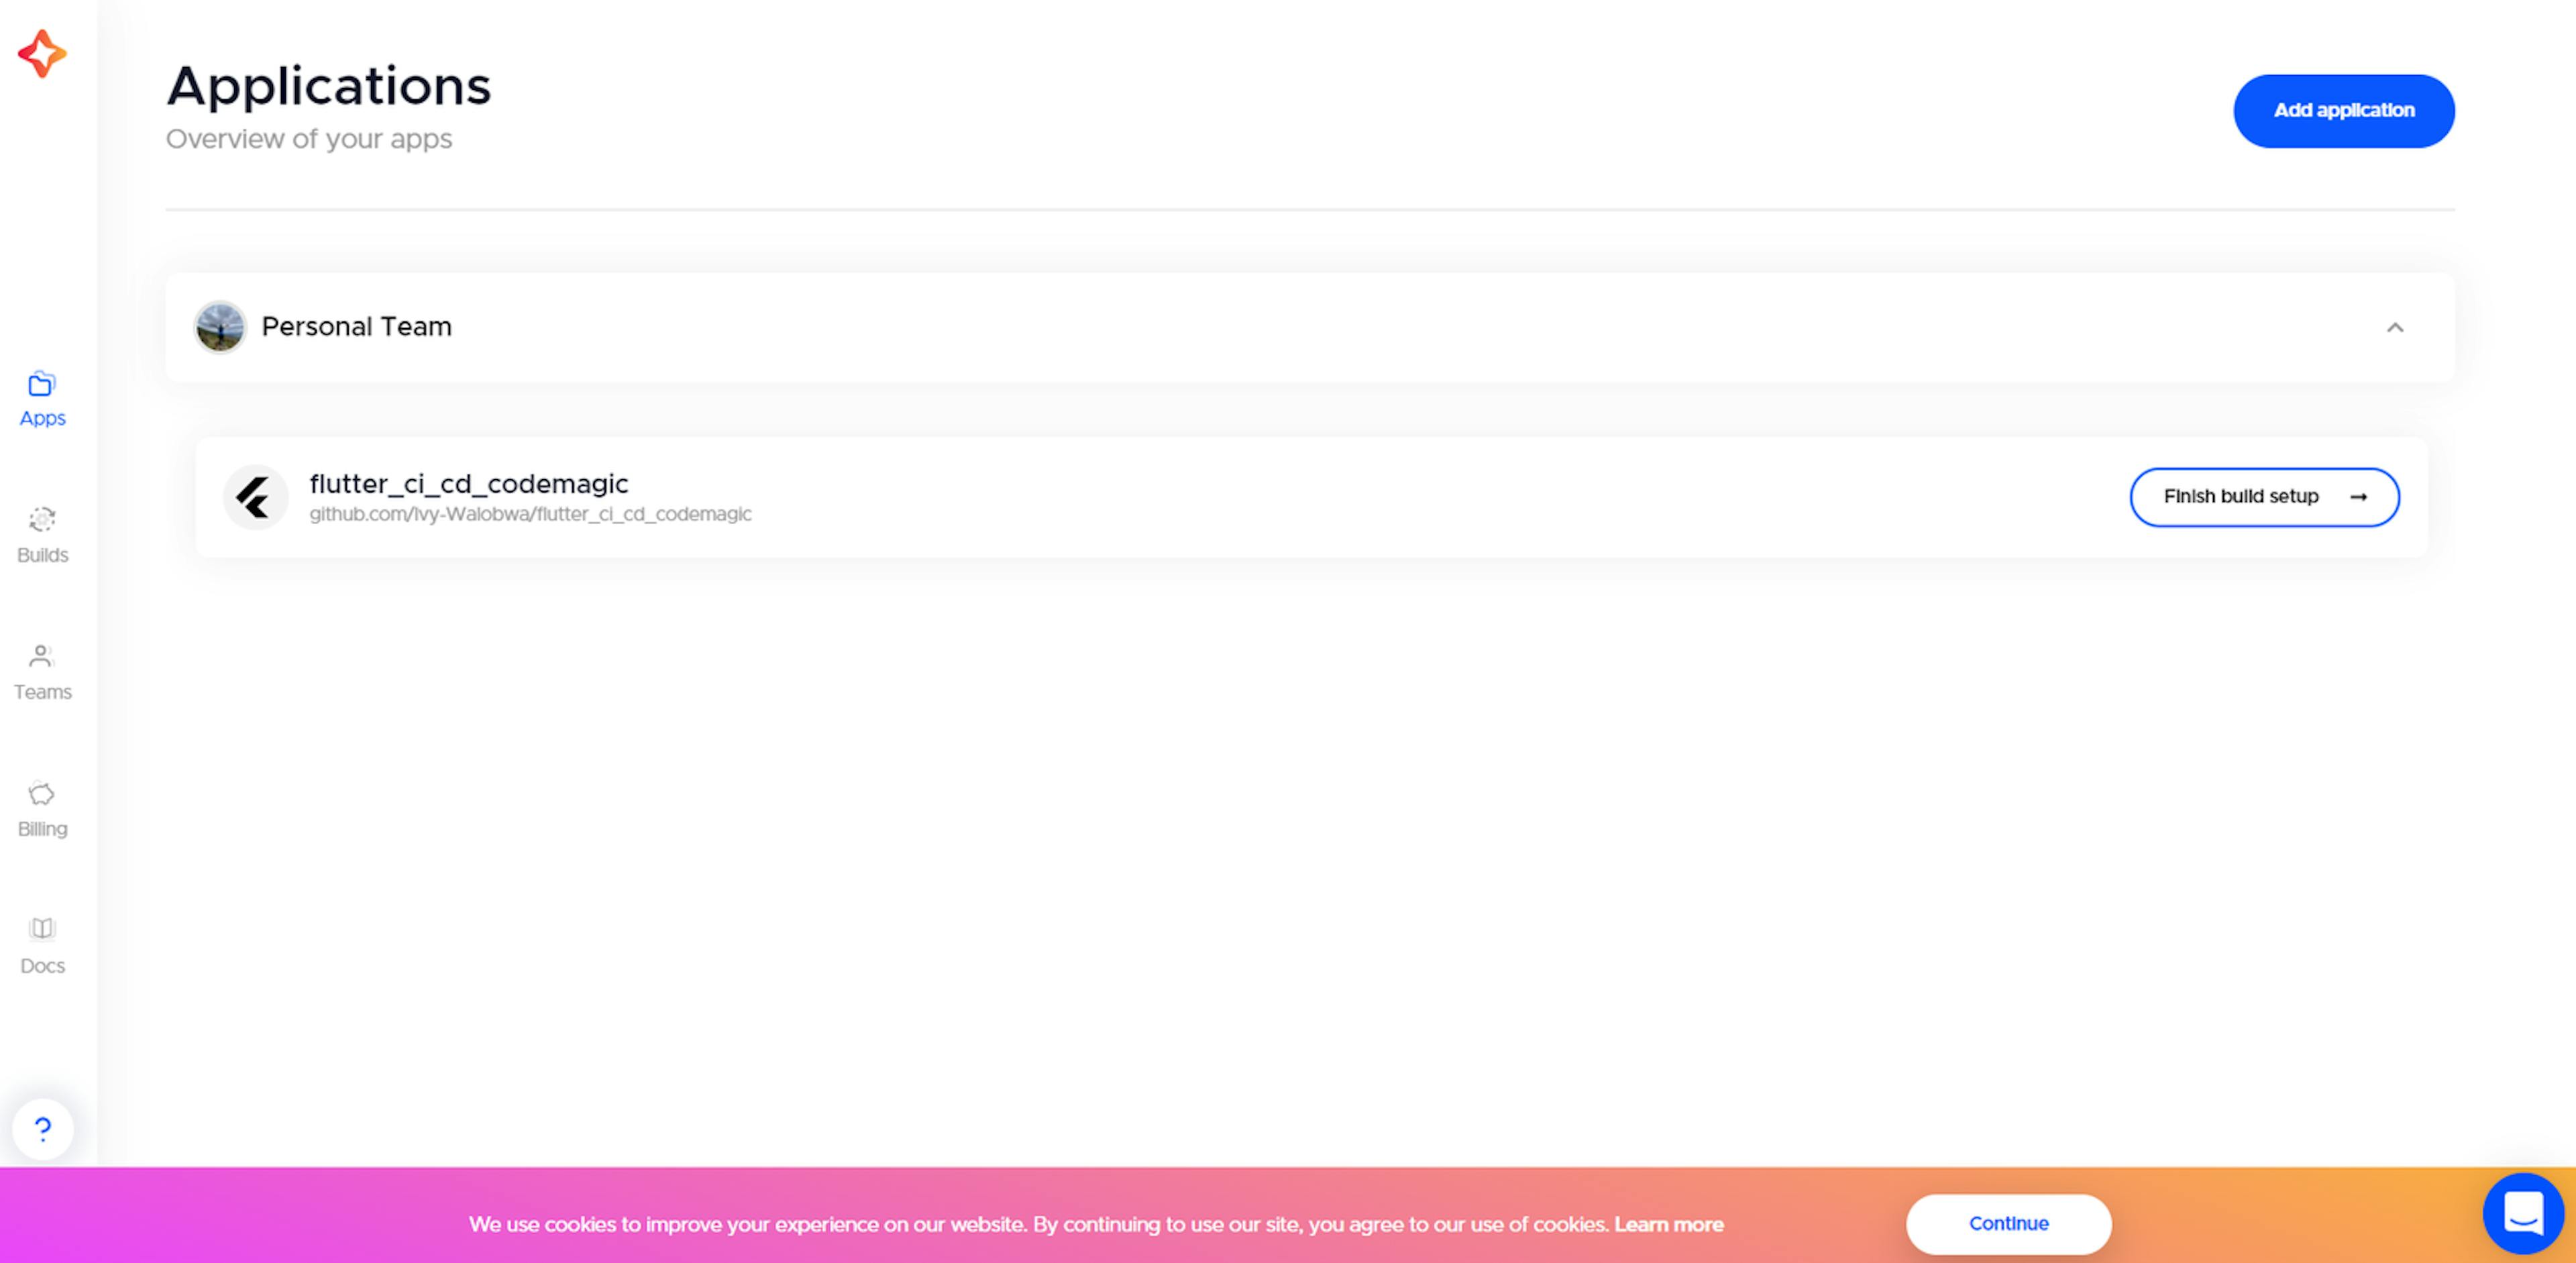Click Finish build setup button
The image size is (2576, 1263).
click(2264, 497)
